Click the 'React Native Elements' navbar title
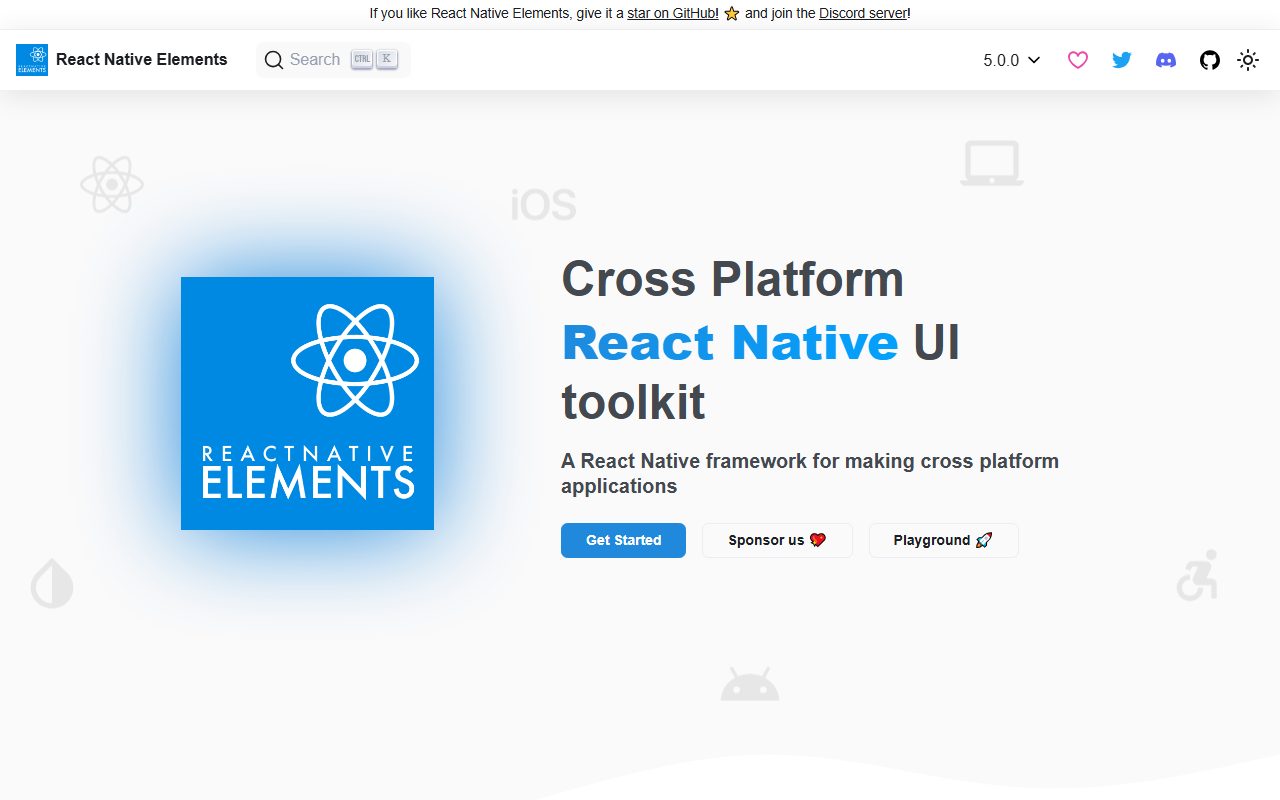 [142, 60]
